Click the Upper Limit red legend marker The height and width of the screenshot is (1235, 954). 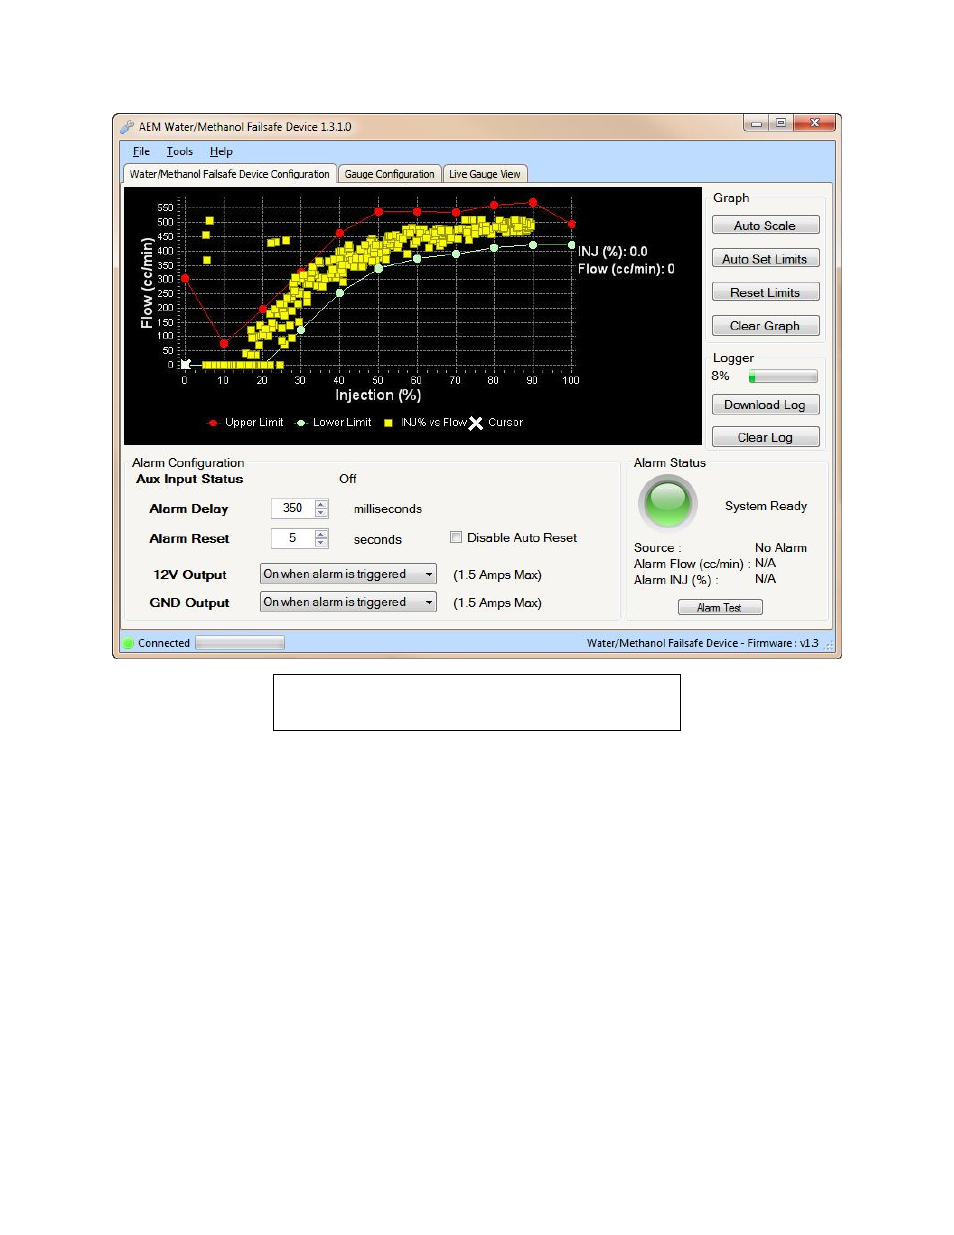click(x=213, y=423)
